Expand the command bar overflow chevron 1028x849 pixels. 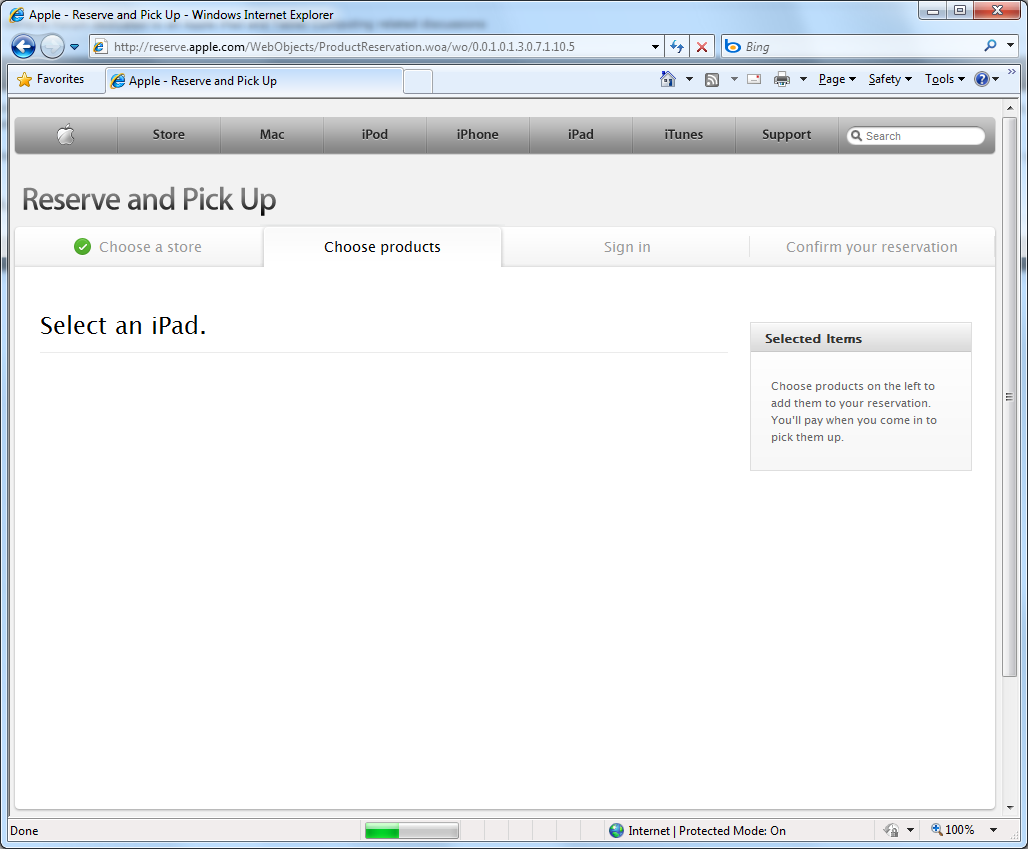pos(1012,71)
